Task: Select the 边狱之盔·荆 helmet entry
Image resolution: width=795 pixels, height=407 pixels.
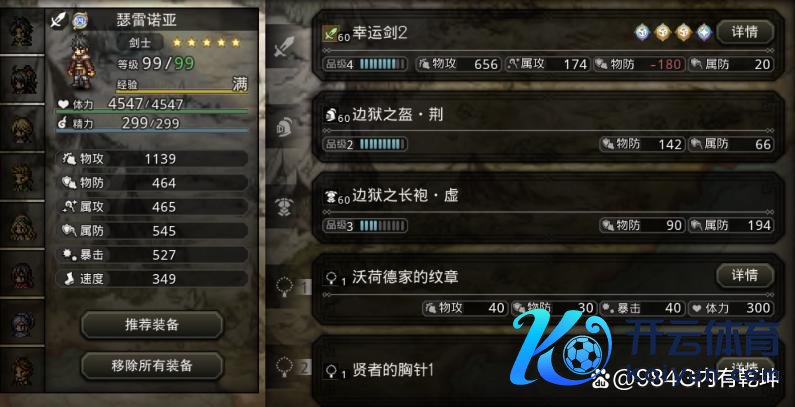Action: [548, 127]
